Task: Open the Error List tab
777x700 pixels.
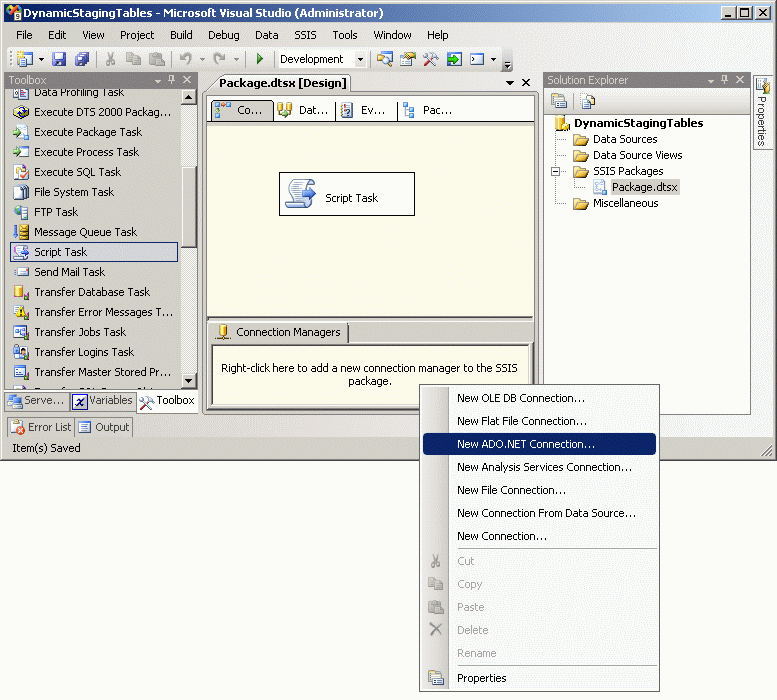Action: pos(42,427)
